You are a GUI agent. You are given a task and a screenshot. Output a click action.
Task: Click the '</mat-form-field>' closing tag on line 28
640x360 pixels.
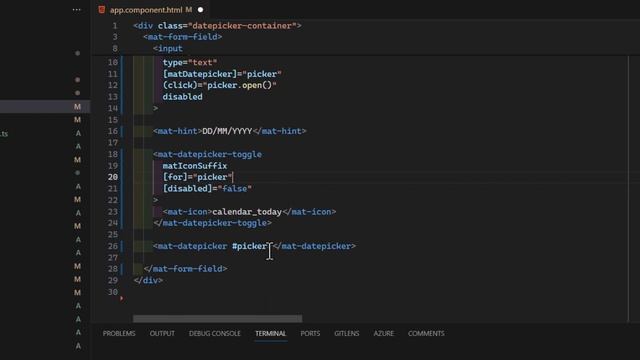tap(185, 269)
